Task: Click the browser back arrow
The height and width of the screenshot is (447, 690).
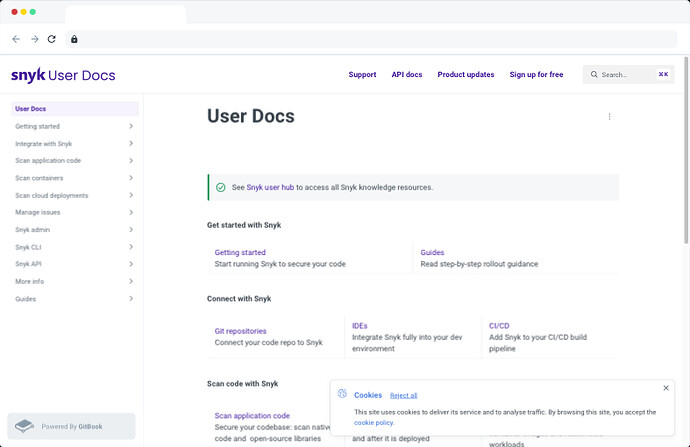Action: (16, 39)
